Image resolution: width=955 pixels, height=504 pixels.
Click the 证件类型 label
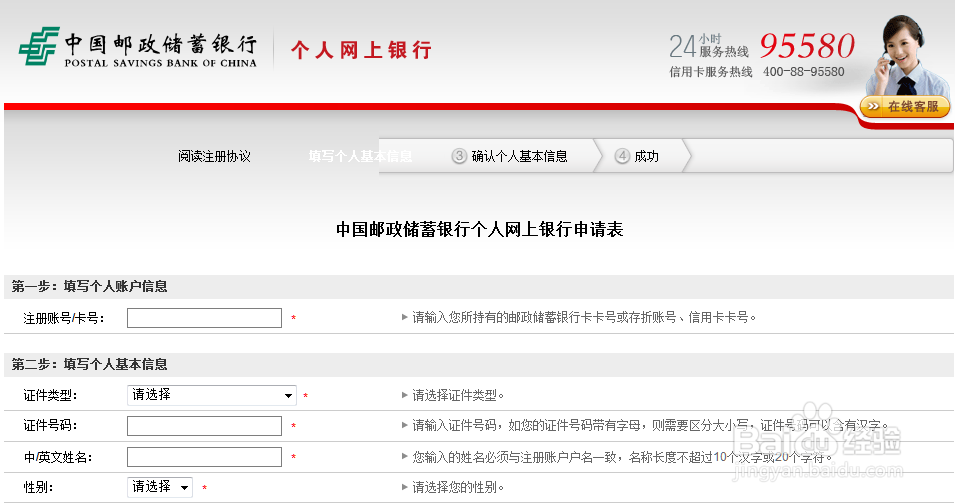tap(51, 396)
